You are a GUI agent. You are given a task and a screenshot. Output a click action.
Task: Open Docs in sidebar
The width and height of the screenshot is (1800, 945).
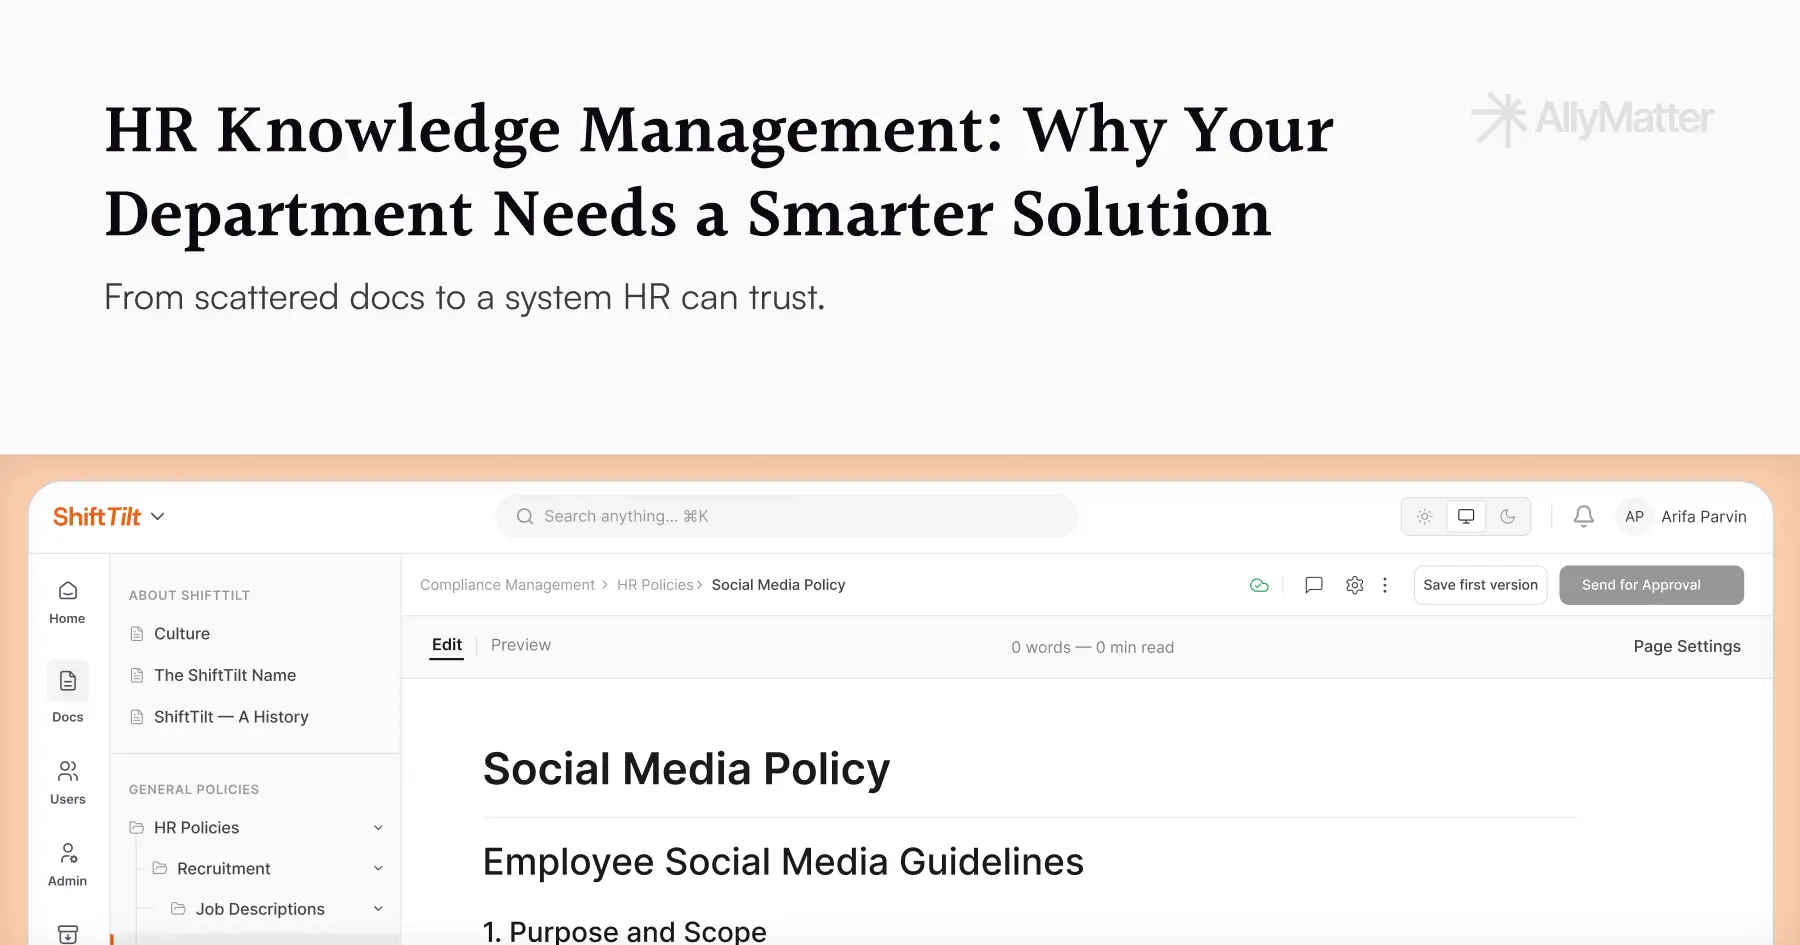point(67,693)
